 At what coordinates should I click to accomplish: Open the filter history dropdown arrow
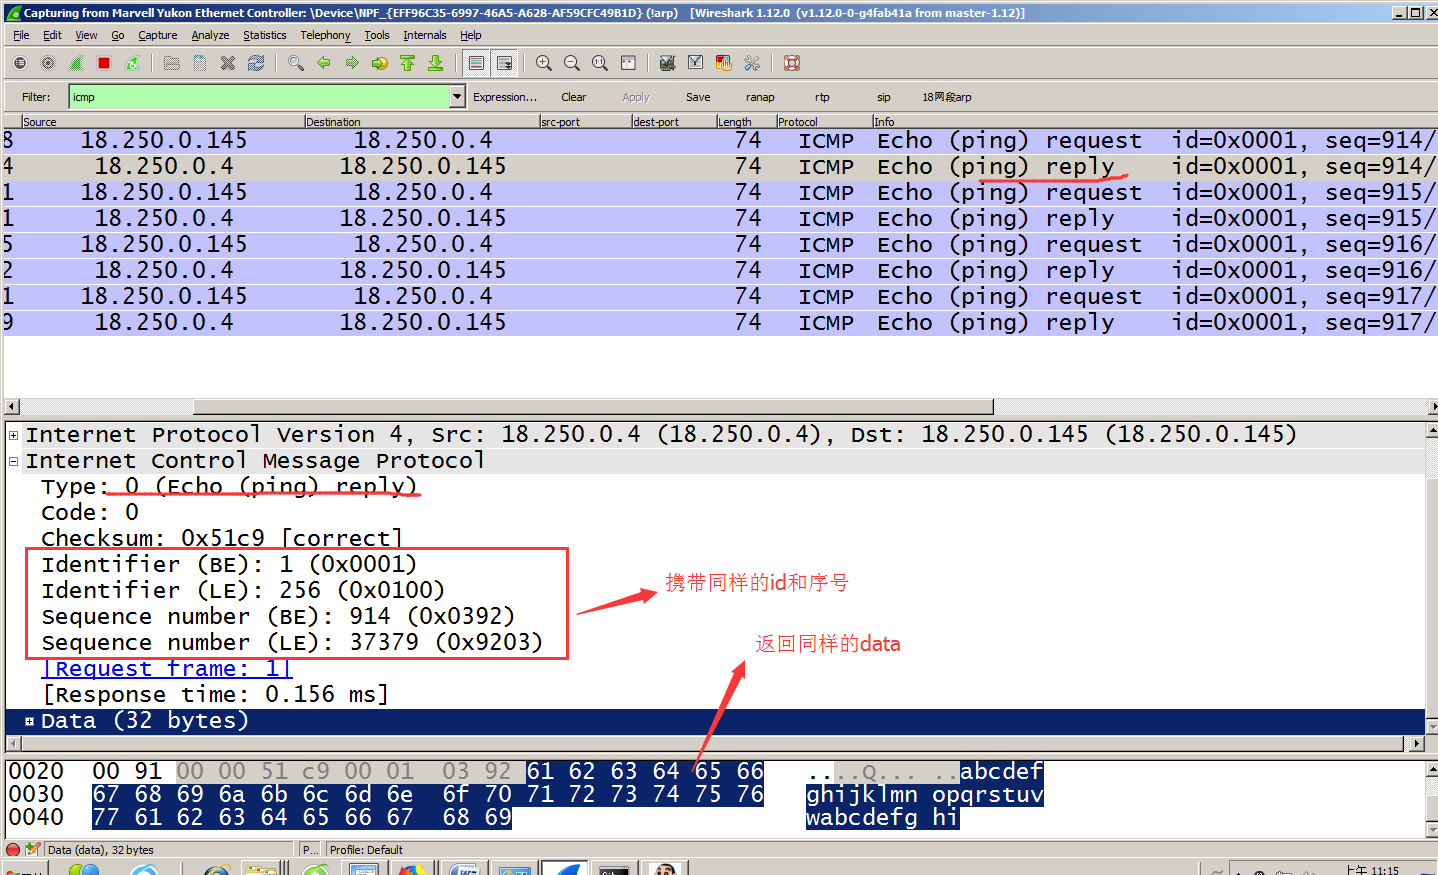pyautogui.click(x=458, y=97)
